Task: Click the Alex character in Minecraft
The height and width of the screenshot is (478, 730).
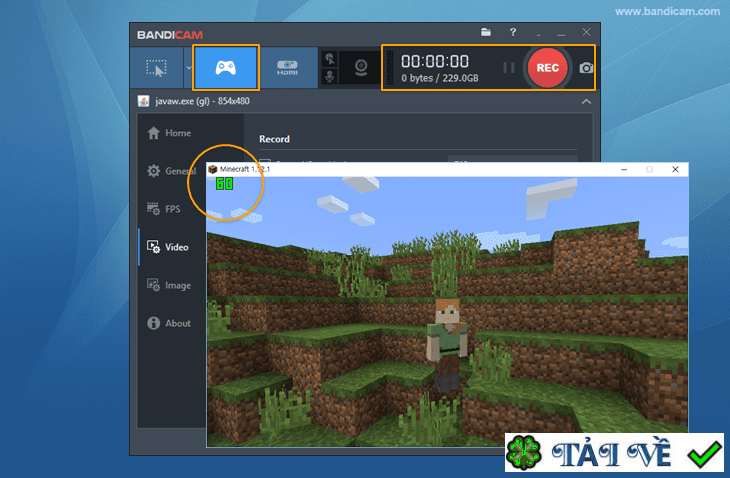Action: (447, 345)
